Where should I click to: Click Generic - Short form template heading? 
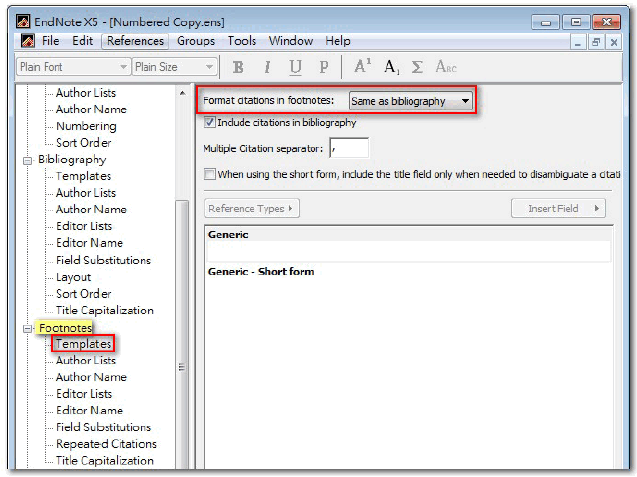coord(261,271)
